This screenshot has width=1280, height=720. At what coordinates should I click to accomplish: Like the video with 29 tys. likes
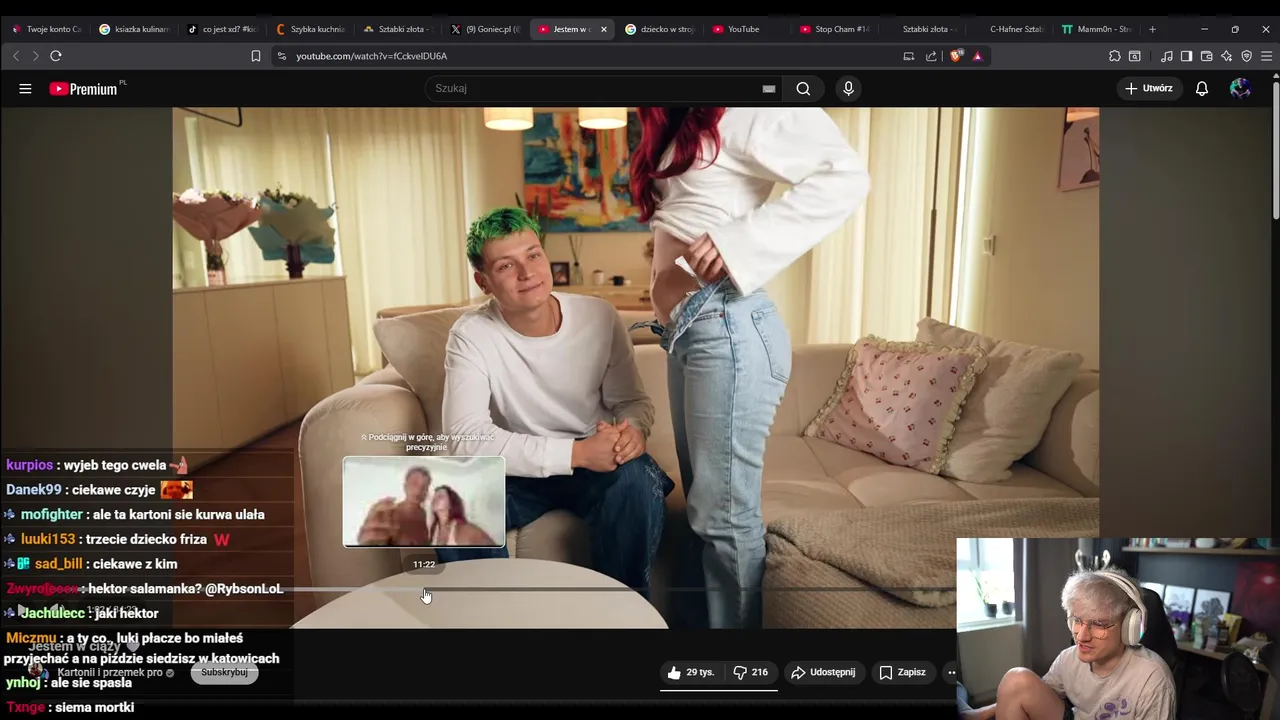click(x=691, y=672)
